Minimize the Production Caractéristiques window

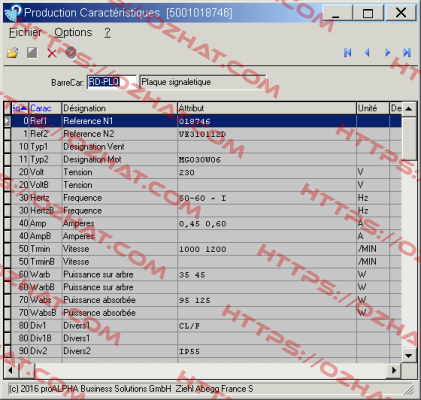(337, 13)
